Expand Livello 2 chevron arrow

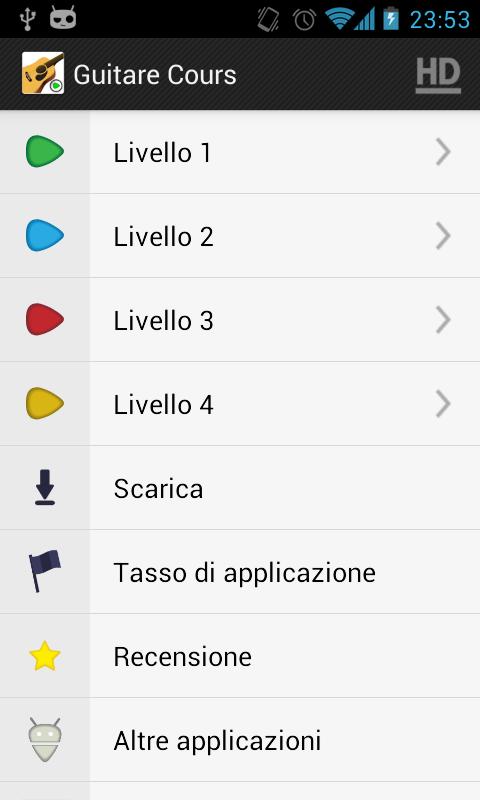pyautogui.click(x=443, y=236)
